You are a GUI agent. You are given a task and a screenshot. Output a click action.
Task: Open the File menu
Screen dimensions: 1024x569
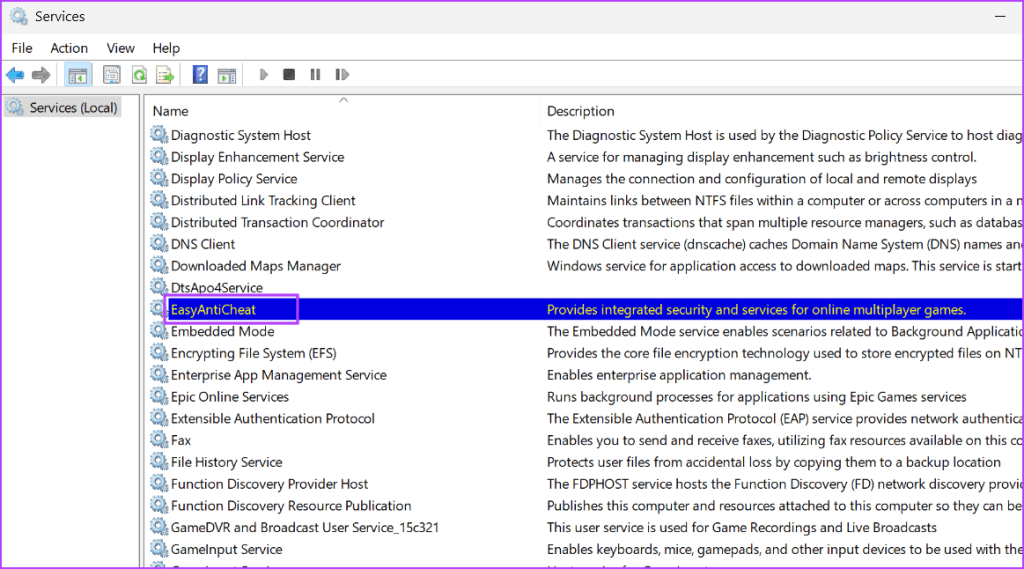22,48
